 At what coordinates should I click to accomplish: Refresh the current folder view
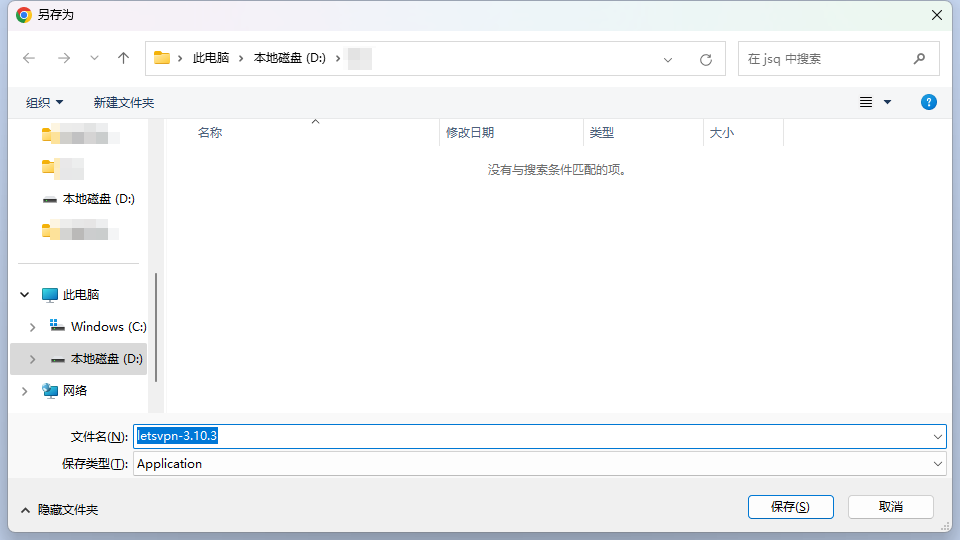pyautogui.click(x=706, y=59)
